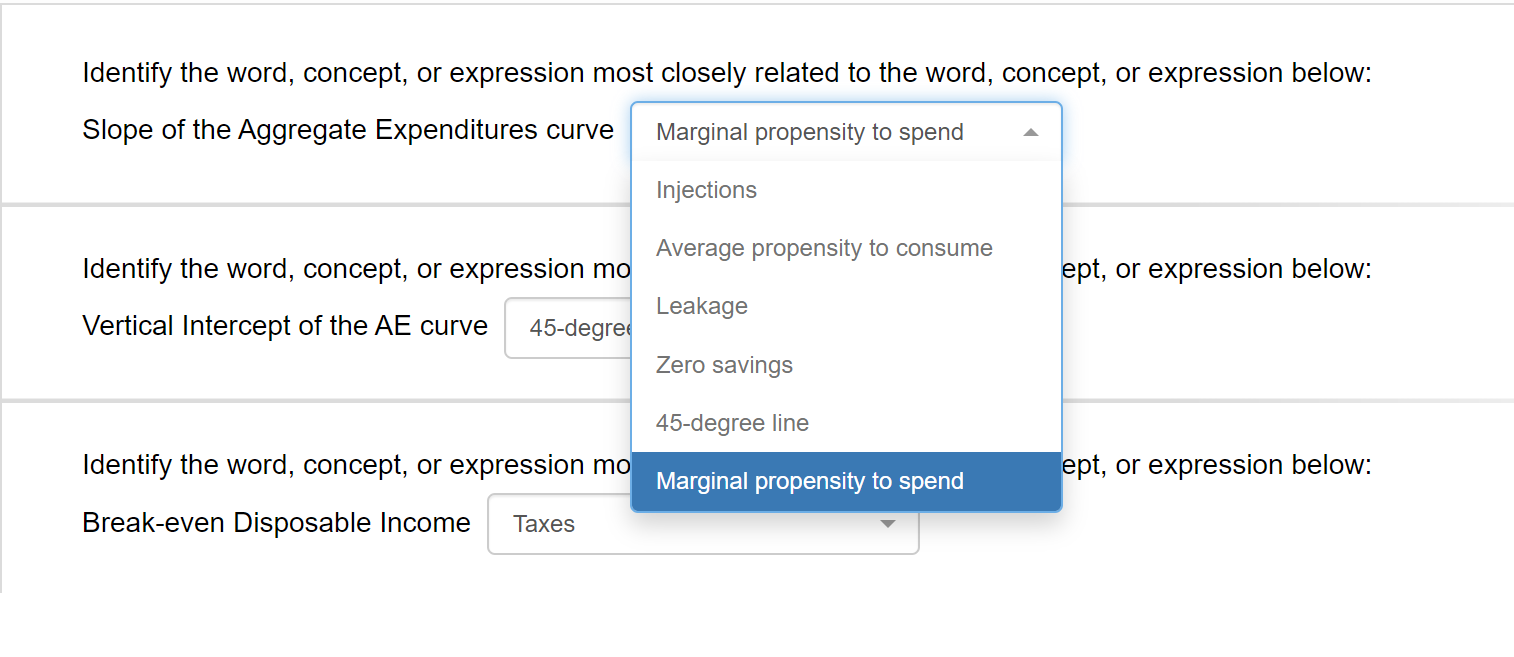This screenshot has height=657, width=1514.
Task: Click the first "Identify the word" question prompt
Action: click(728, 72)
